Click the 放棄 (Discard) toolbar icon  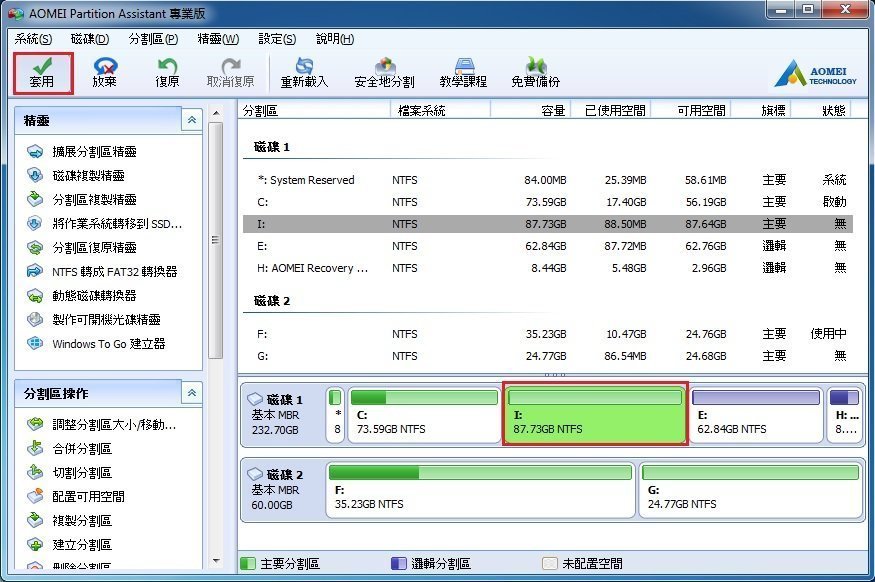pos(104,73)
